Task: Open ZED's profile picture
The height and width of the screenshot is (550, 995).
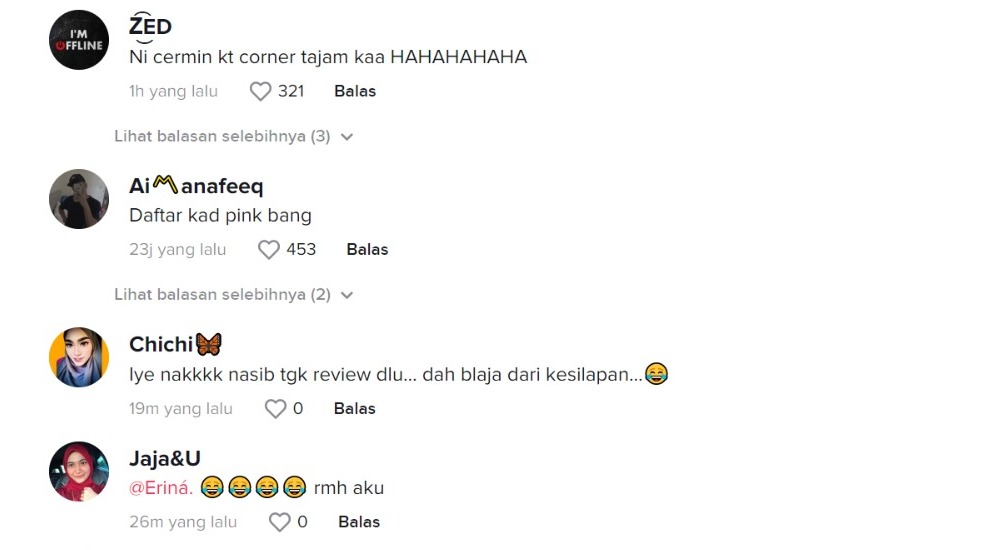Action: point(79,40)
